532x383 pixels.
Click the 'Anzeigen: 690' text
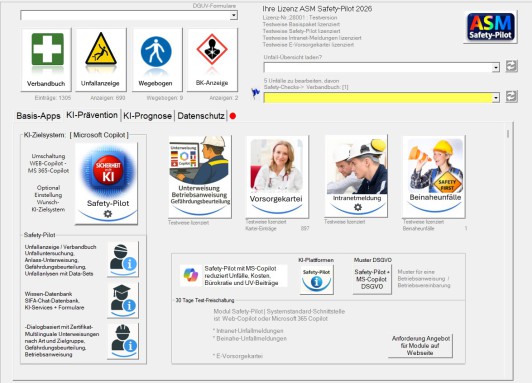click(x=108, y=98)
